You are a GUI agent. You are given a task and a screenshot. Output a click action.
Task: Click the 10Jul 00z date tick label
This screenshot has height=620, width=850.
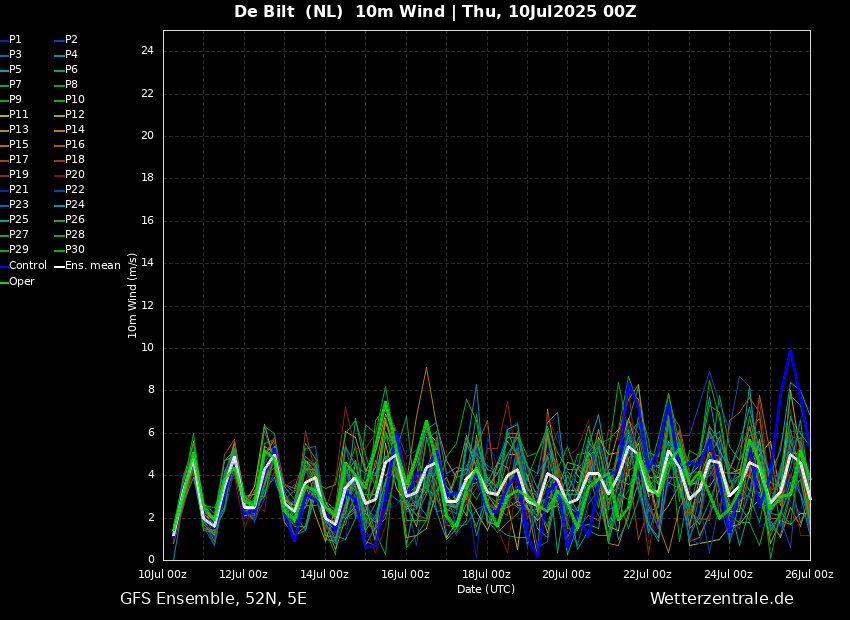coord(162,575)
